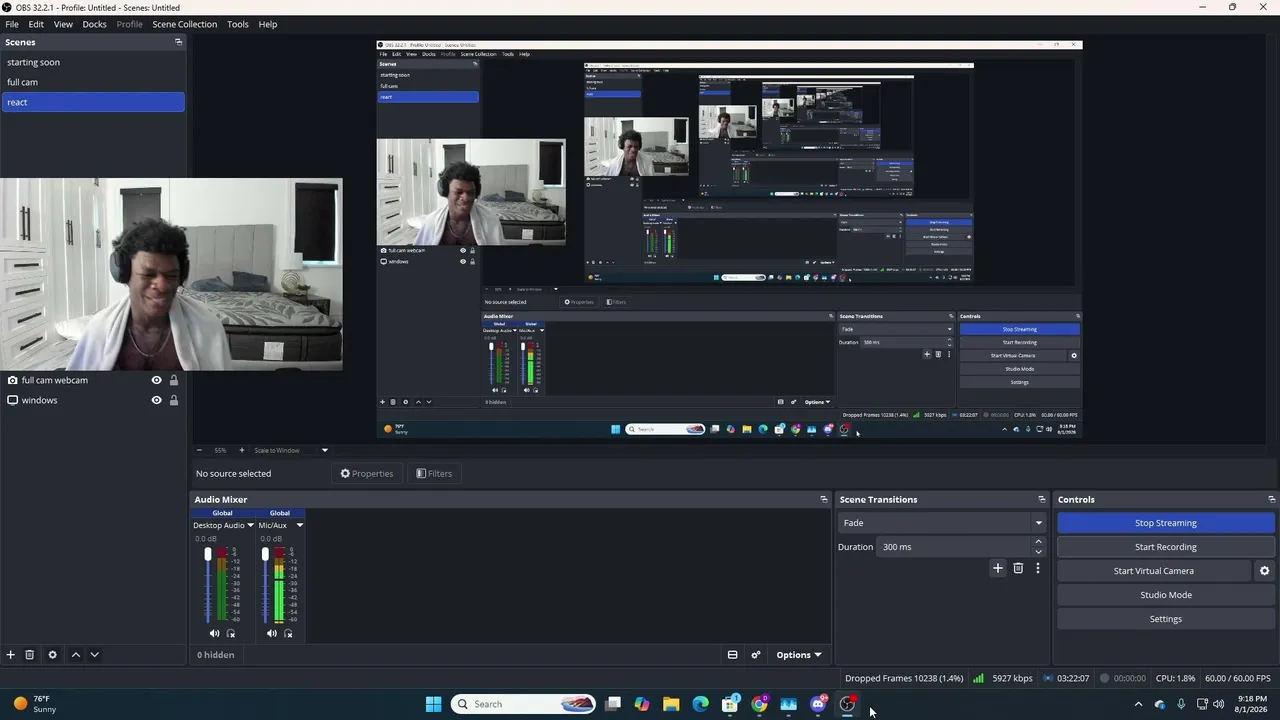Toggle Mic/Aux monitoring headphone icon
Image resolution: width=1280 pixels, height=720 pixels.
[x=288, y=634]
